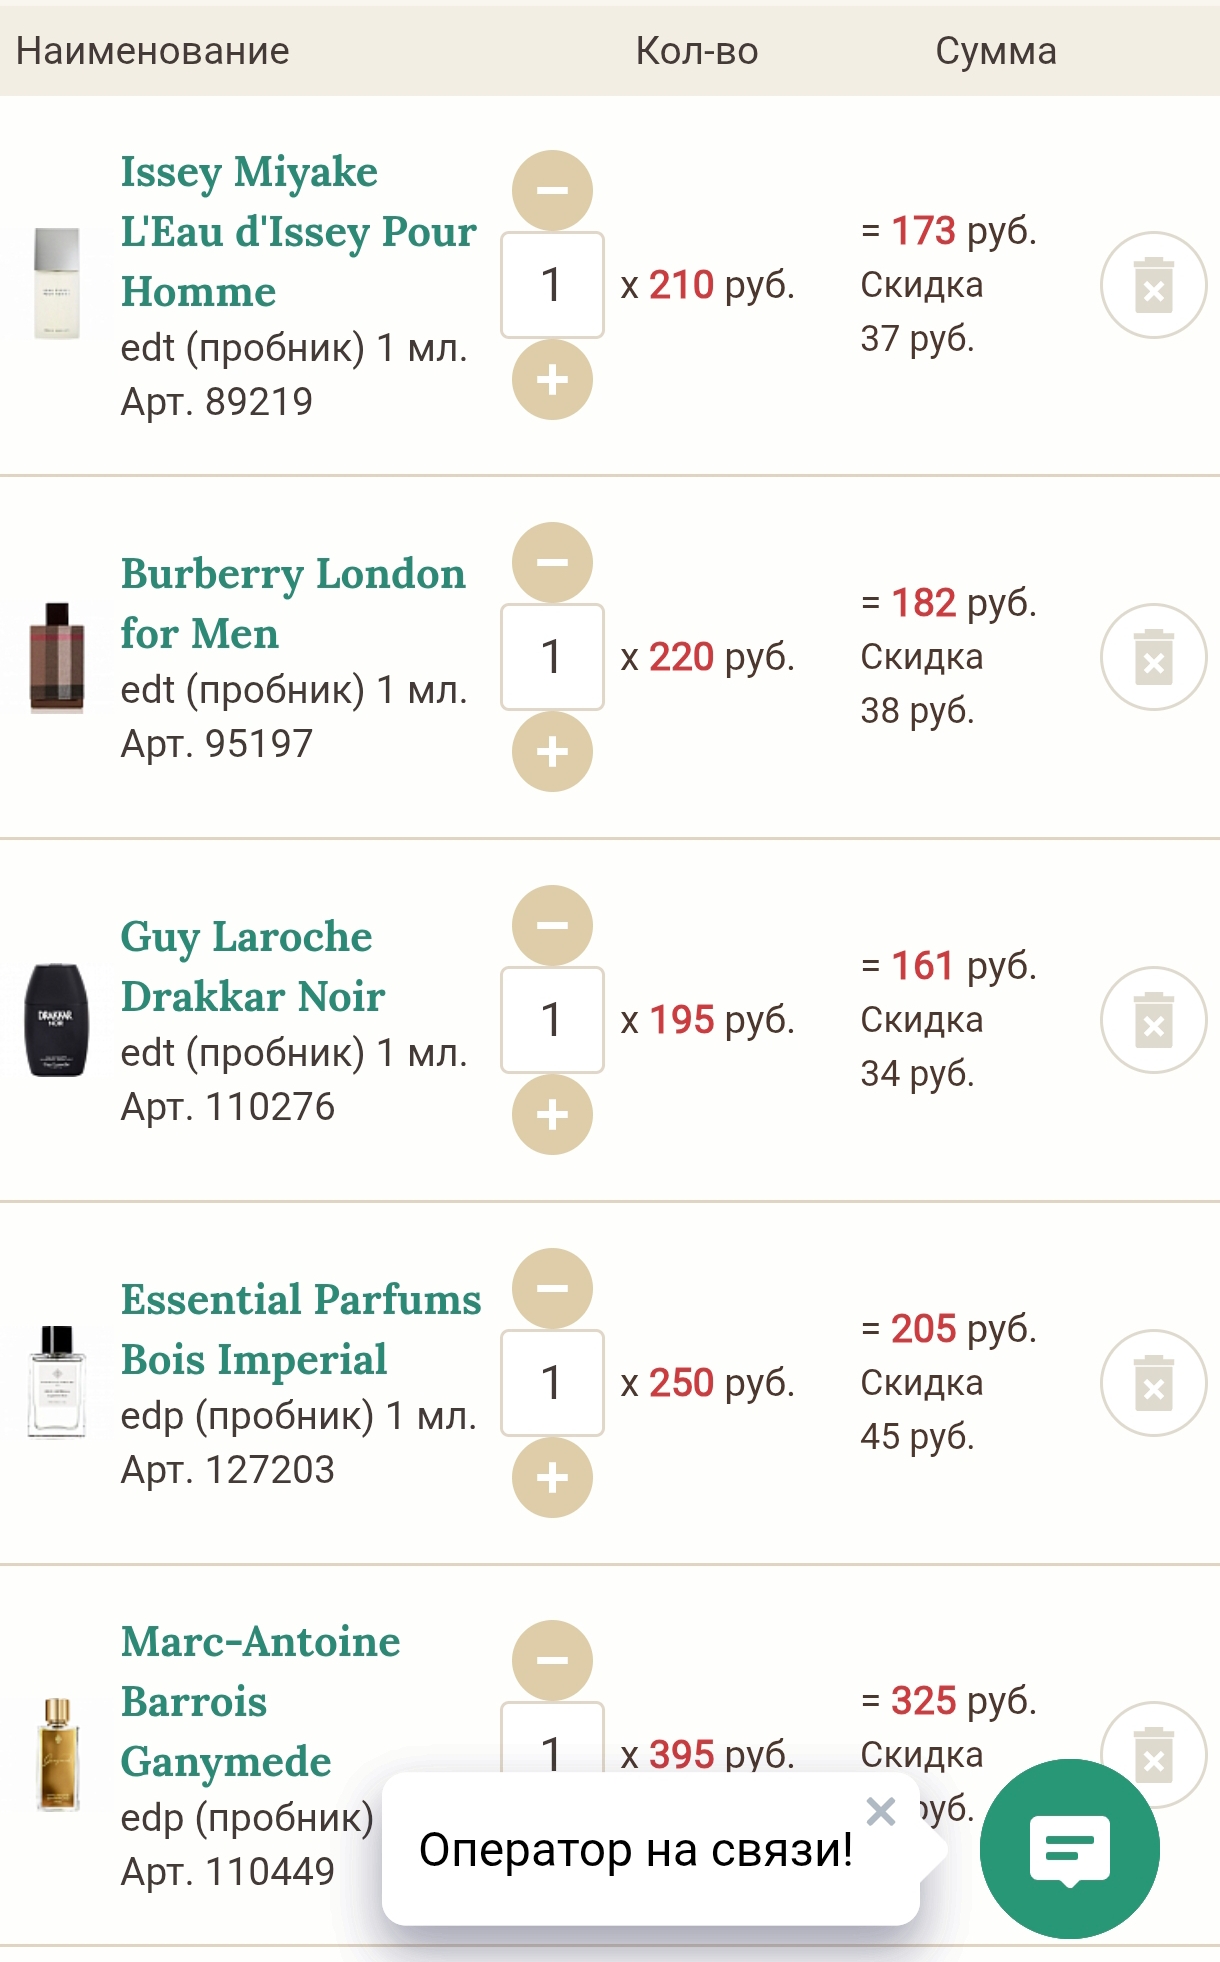Increase Issey Miyake quantity with plus button
The width and height of the screenshot is (1220, 1962).
coord(552,380)
